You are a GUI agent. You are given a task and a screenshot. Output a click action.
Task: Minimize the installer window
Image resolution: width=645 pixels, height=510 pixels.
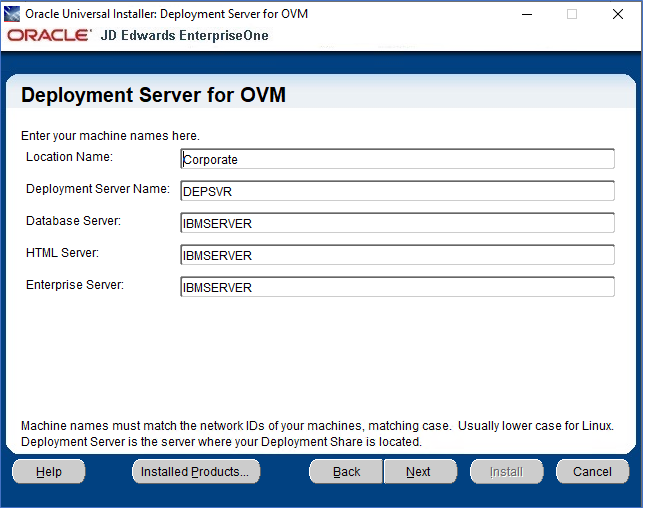528,14
